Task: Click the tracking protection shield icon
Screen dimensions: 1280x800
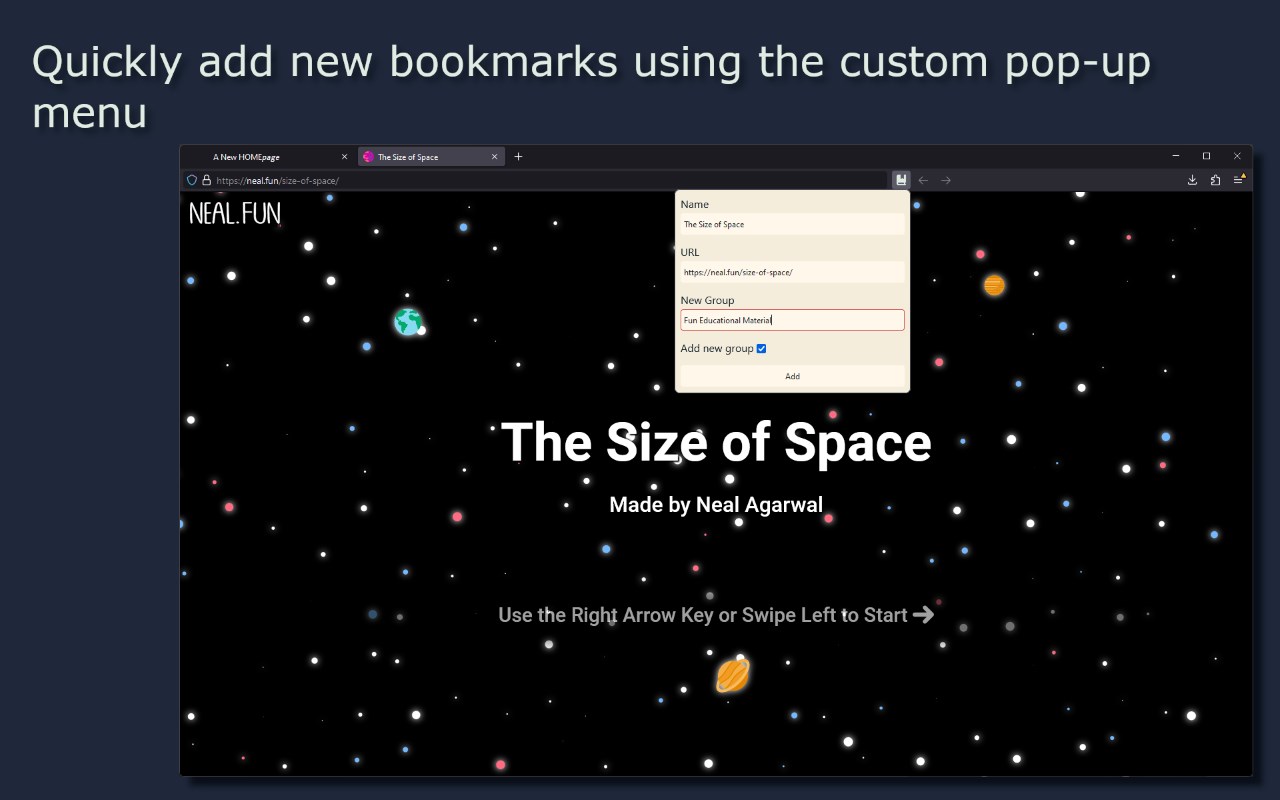Action: coord(192,181)
